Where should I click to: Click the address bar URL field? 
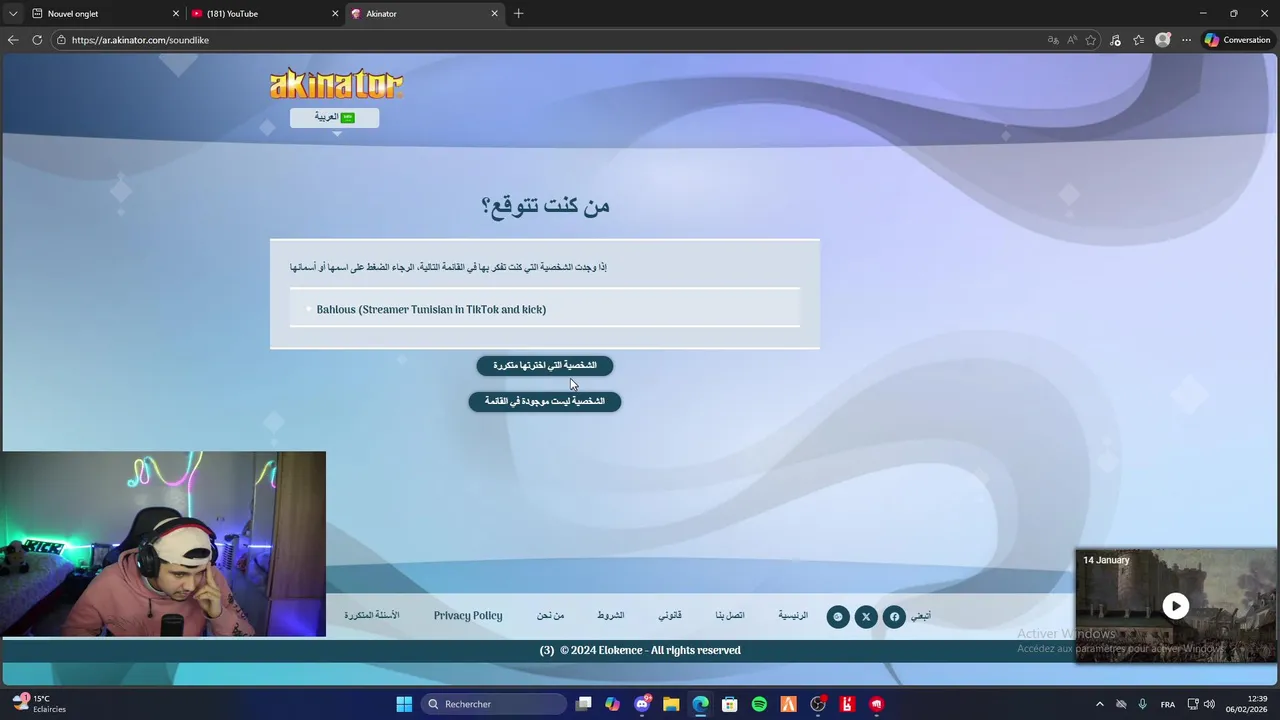pyautogui.click(x=550, y=40)
